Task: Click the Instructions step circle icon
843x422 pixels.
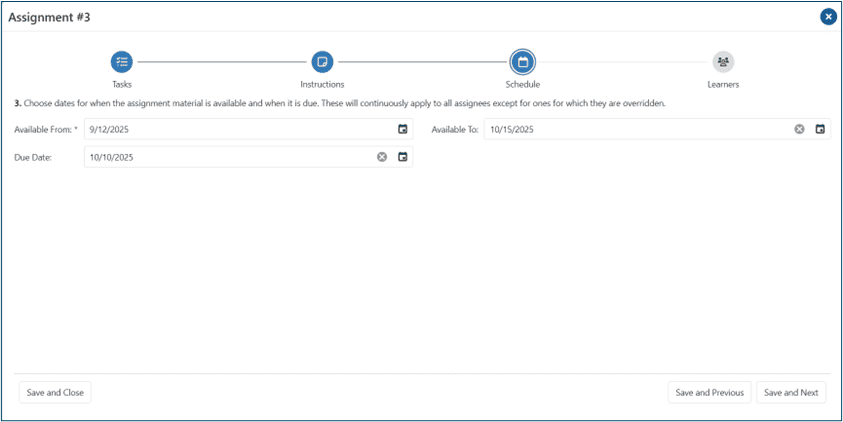Action: tap(322, 62)
